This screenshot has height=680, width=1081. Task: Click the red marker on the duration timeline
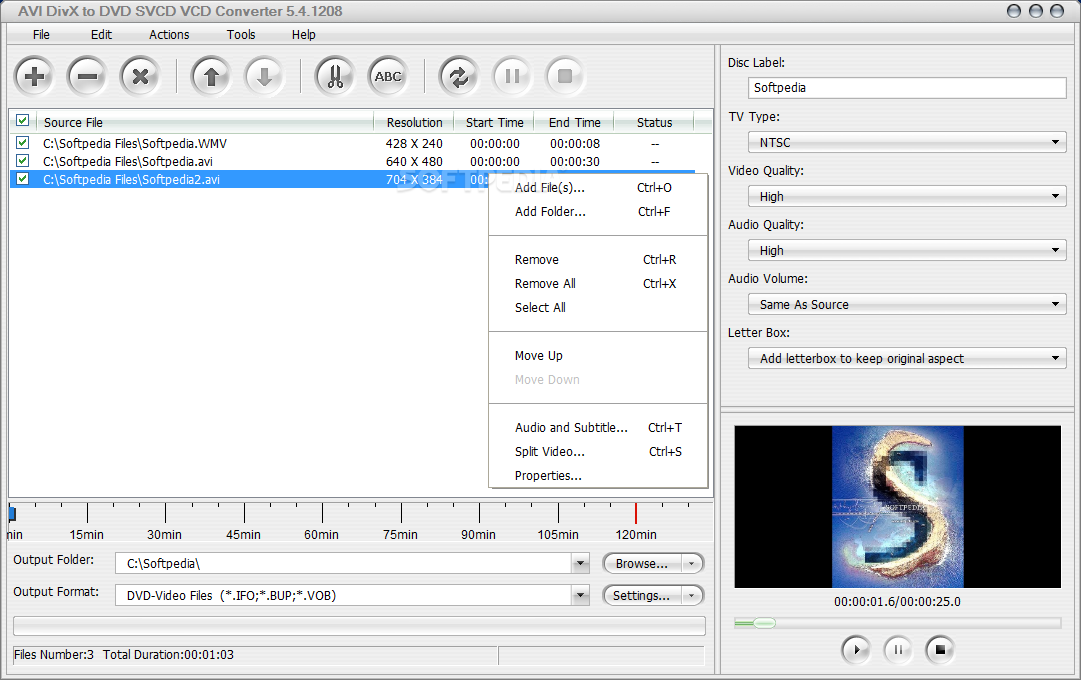[x=636, y=513]
